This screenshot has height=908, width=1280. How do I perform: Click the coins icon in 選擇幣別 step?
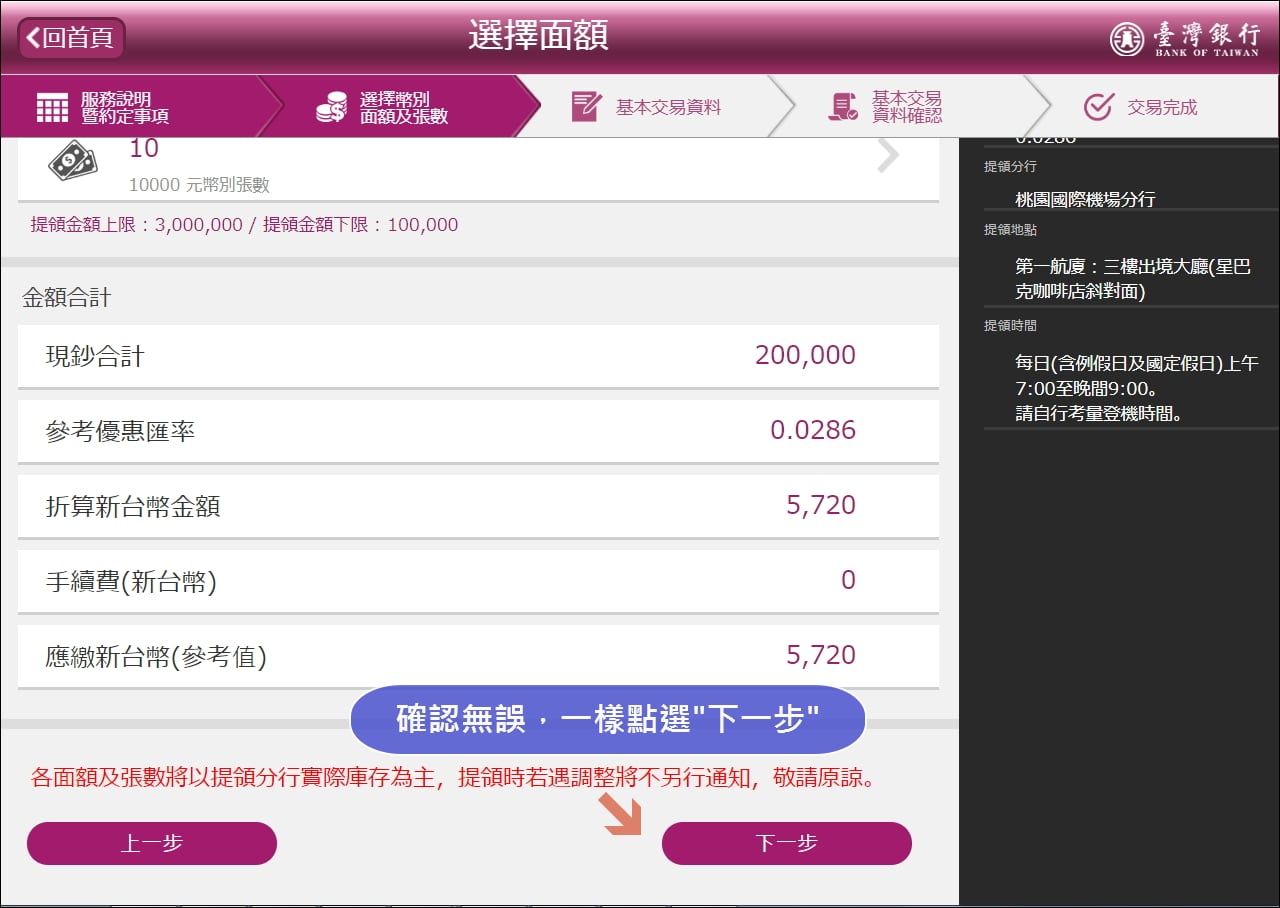click(x=331, y=107)
